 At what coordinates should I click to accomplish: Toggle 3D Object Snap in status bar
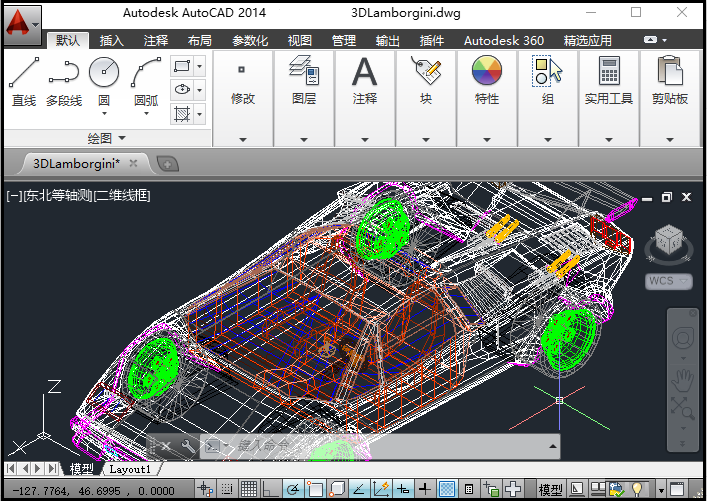pos(337,489)
